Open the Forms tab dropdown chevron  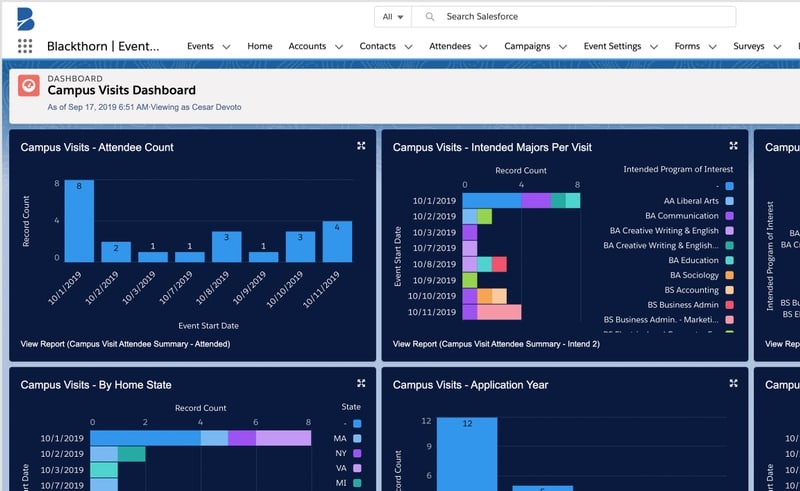click(x=713, y=46)
